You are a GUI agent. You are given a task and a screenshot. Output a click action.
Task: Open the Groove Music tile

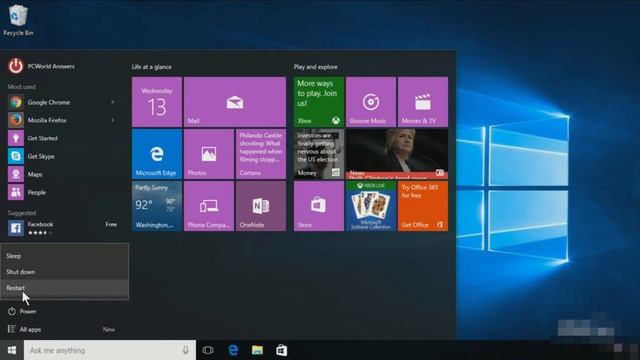click(371, 102)
